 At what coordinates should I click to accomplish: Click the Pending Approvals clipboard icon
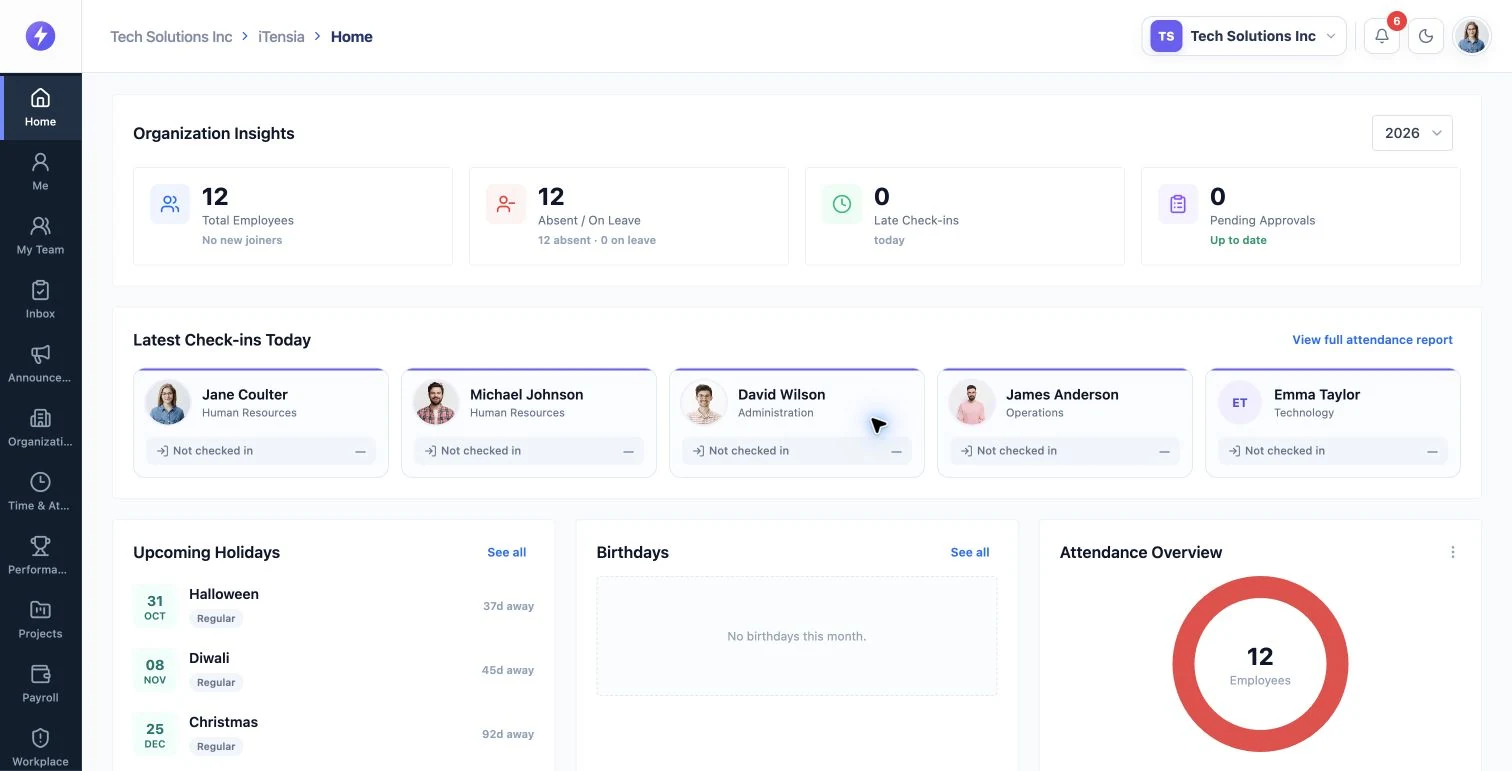1178,204
